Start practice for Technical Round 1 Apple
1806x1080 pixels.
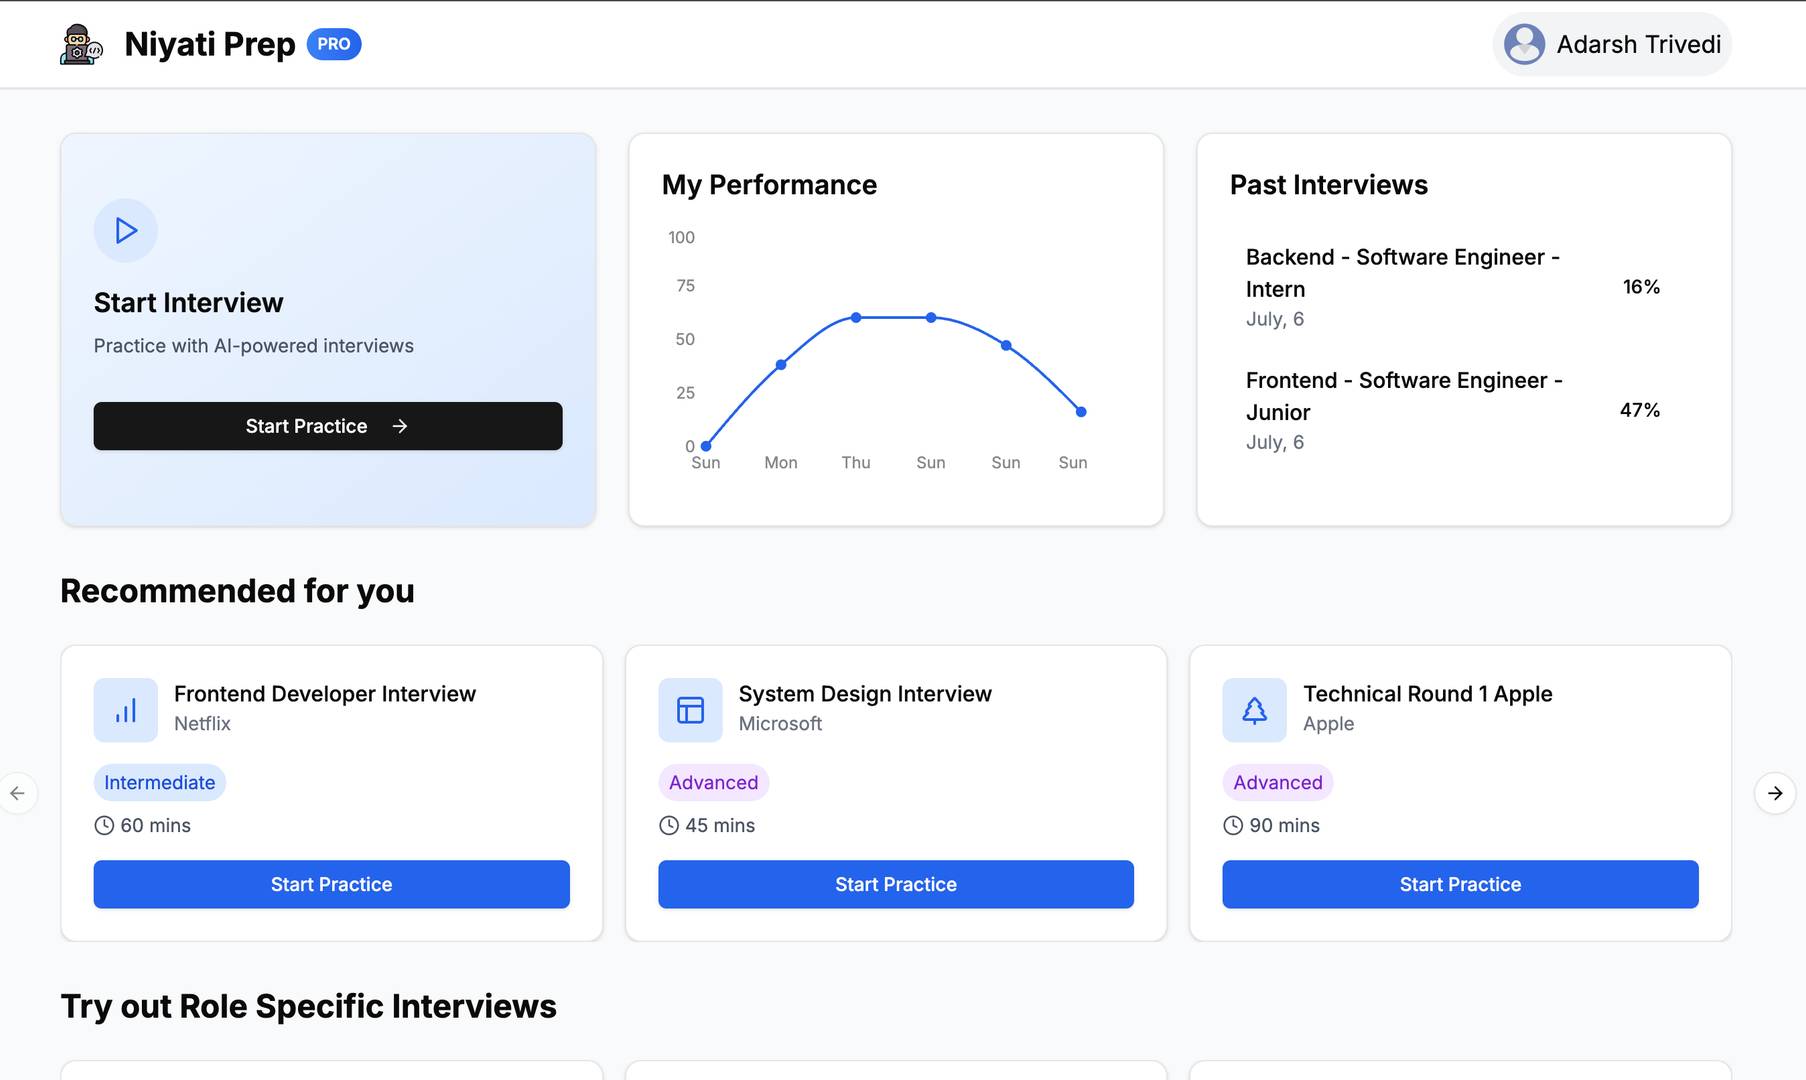(x=1459, y=884)
